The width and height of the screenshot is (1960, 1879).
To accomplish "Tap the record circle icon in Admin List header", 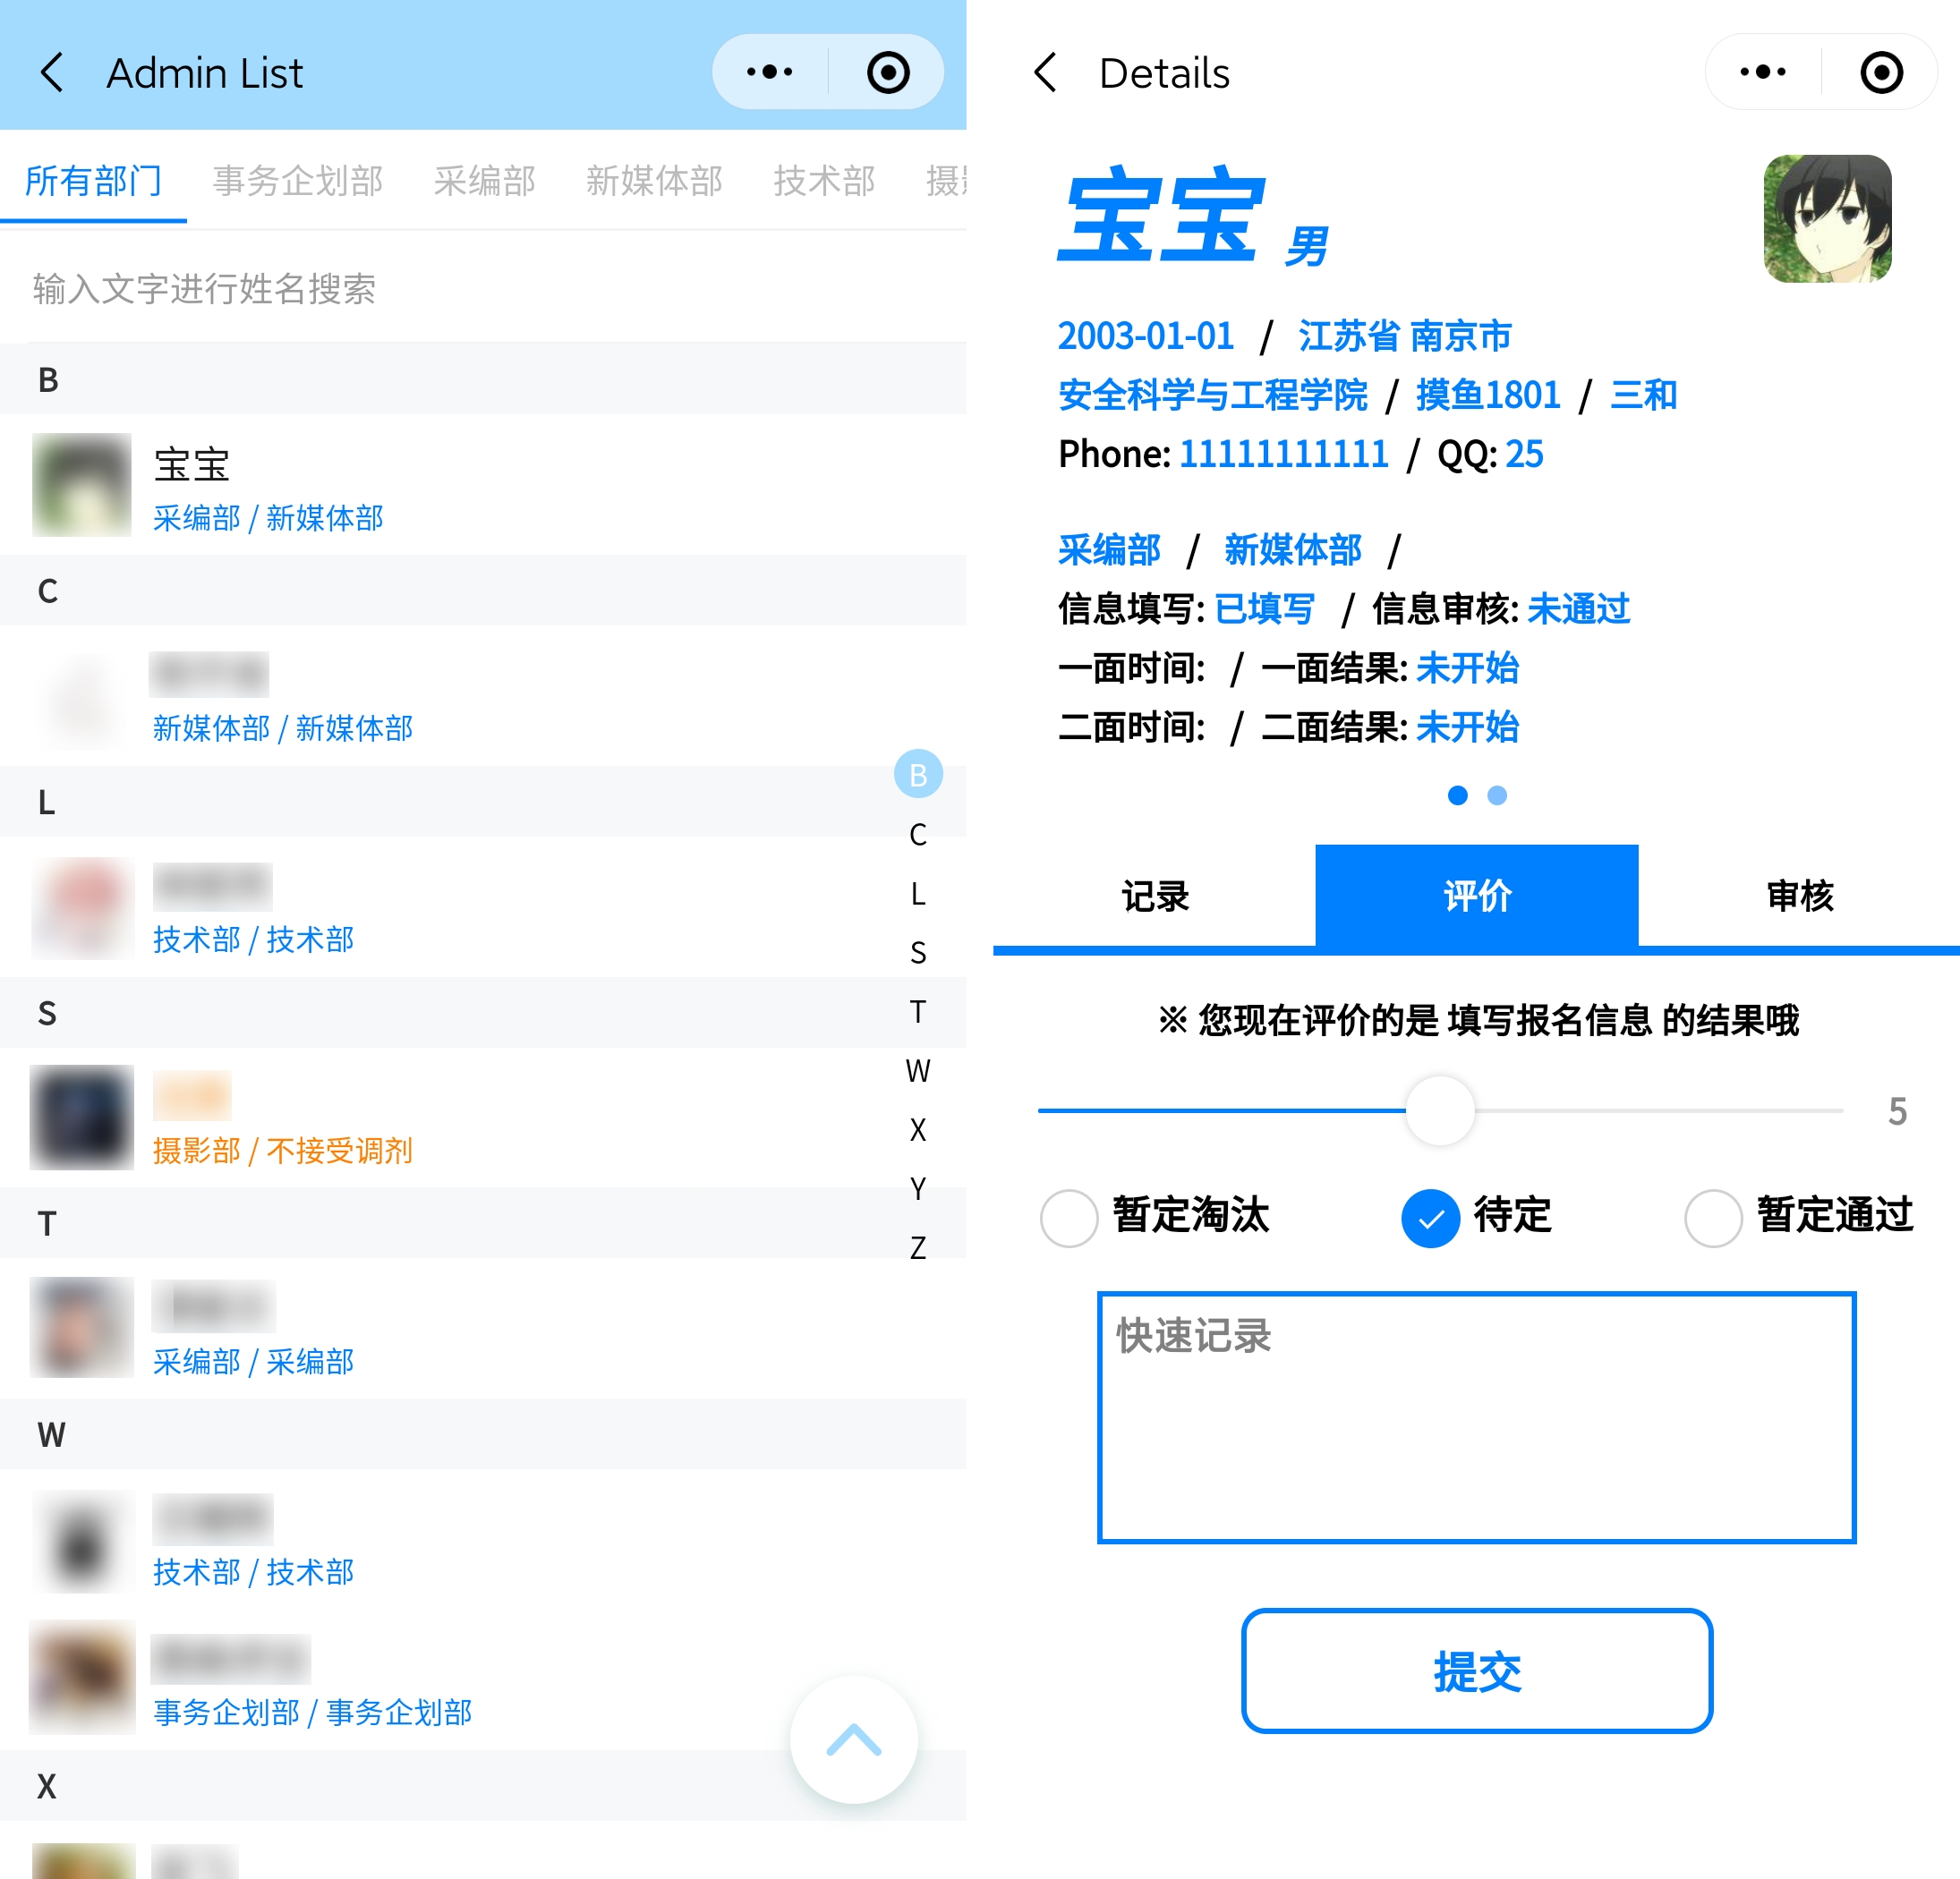I will tap(888, 72).
